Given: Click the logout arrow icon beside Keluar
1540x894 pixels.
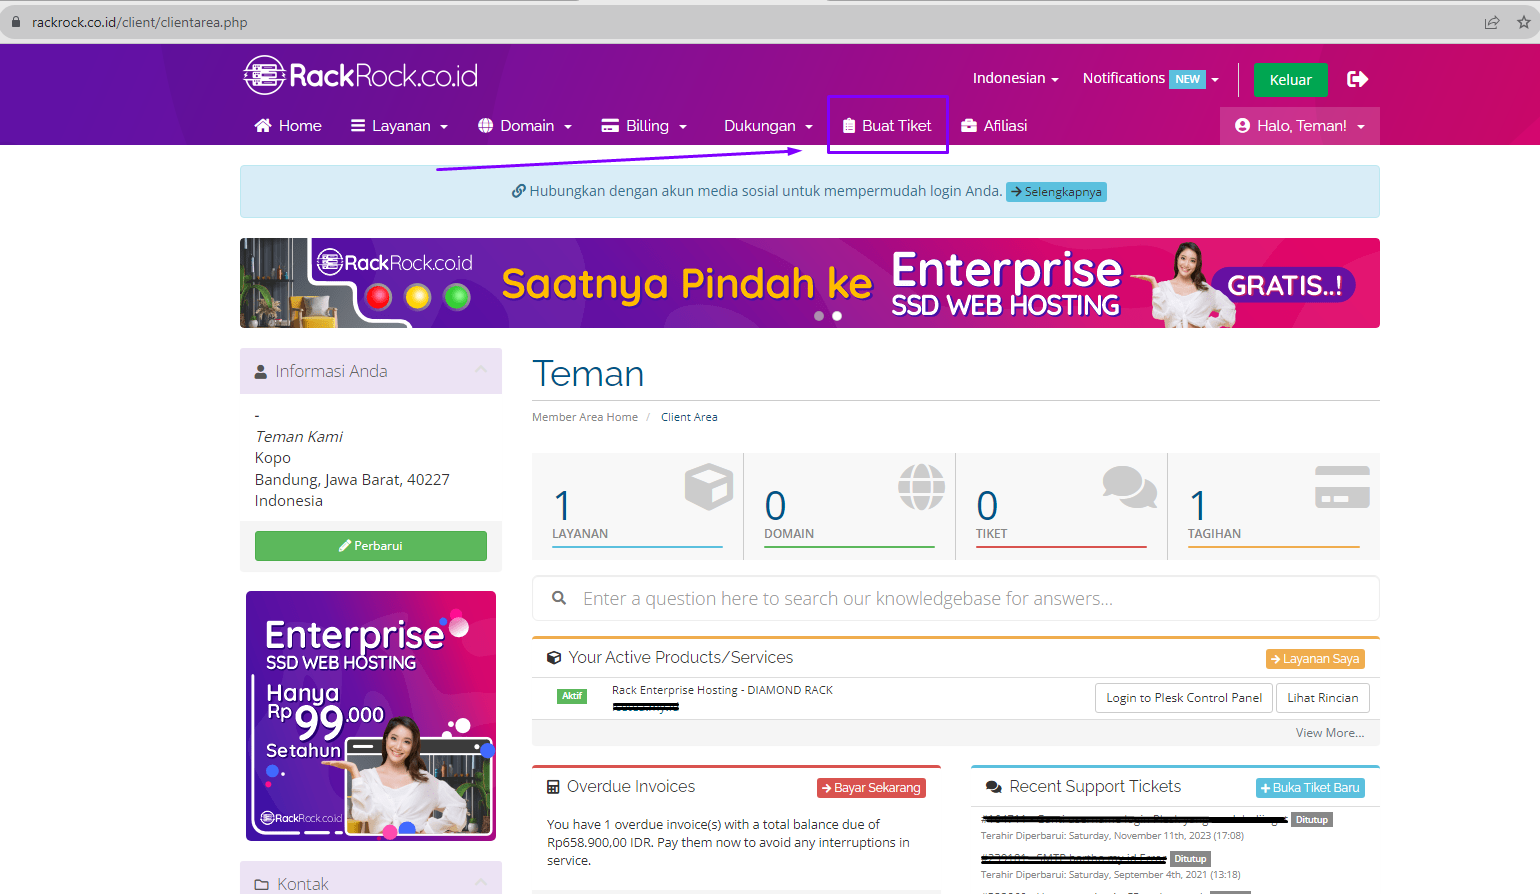Looking at the screenshot, I should (x=1357, y=79).
